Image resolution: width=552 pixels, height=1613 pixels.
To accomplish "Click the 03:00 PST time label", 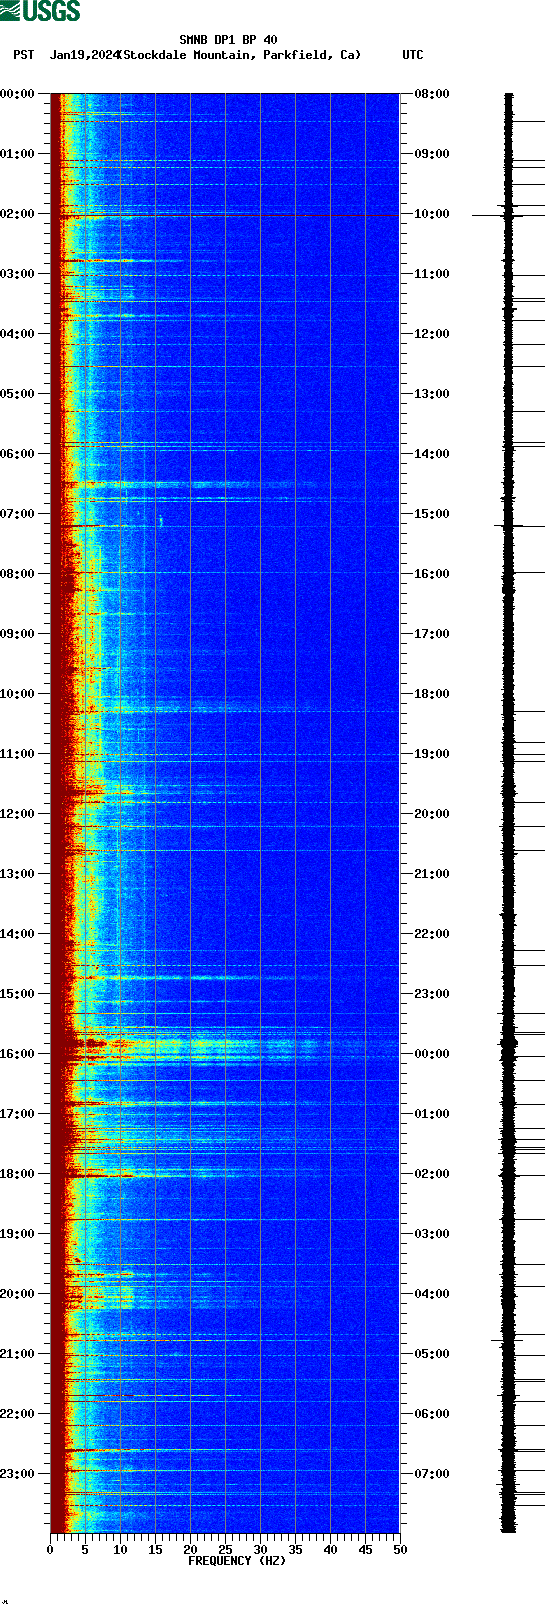I will tap(17, 274).
